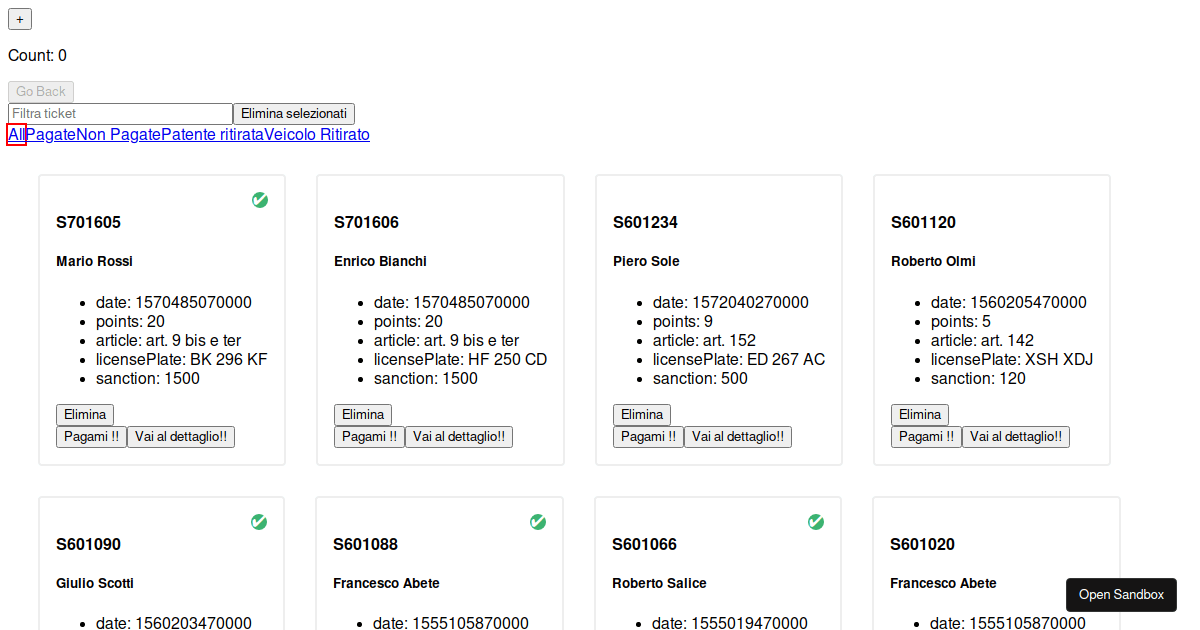This screenshot has height=630, width=1200.
Task: Filter by Patente ritirata
Action: (212, 134)
